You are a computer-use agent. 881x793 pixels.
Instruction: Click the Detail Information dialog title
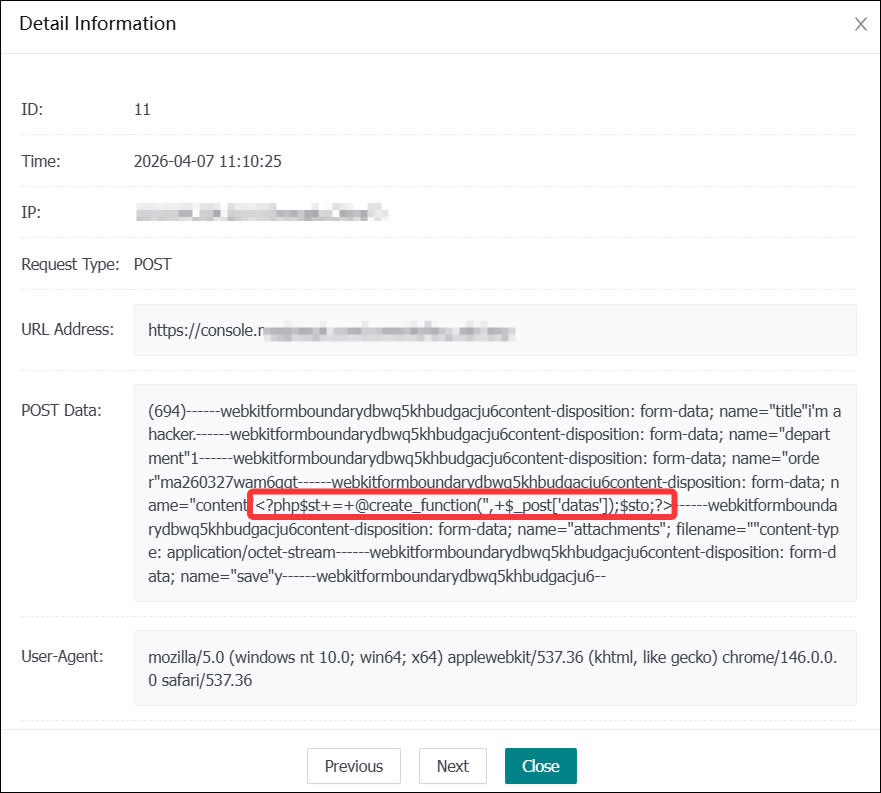click(x=98, y=24)
